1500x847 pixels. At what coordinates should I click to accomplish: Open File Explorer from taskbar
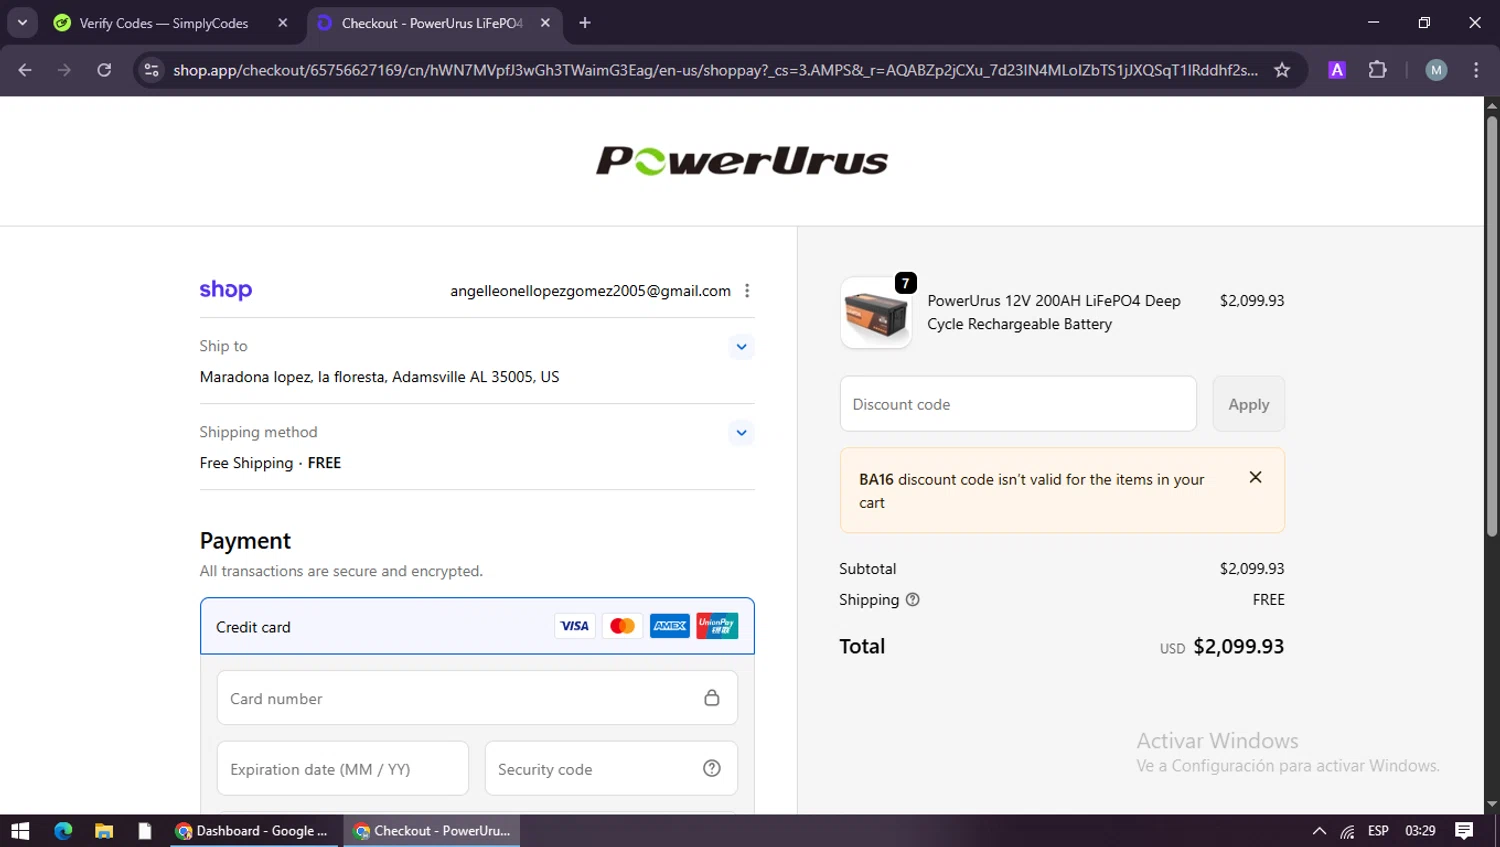pos(104,831)
